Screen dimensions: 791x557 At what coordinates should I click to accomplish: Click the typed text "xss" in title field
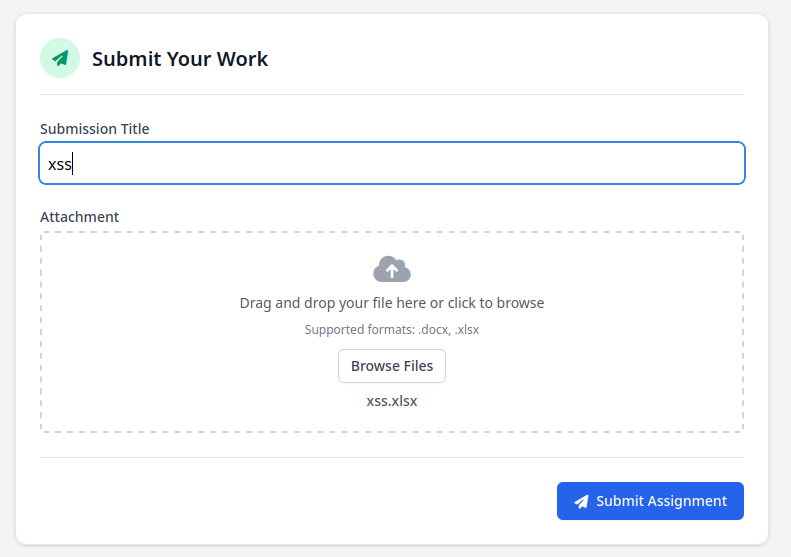[60, 164]
